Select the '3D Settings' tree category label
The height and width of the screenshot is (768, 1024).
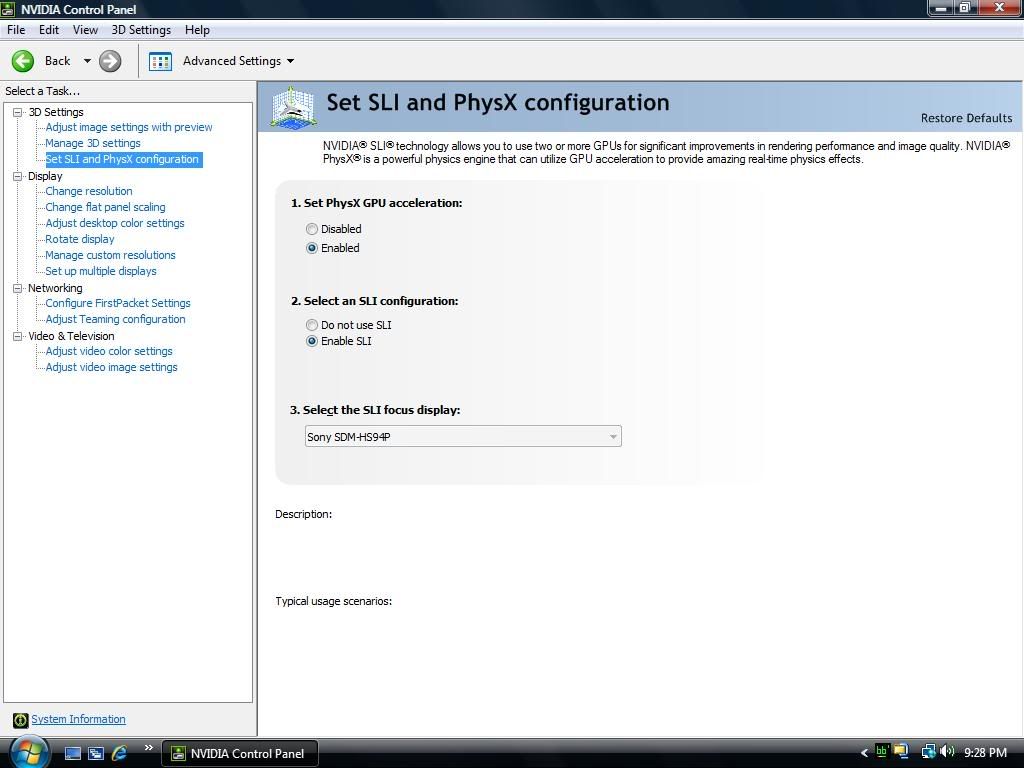pyautogui.click(x=56, y=112)
